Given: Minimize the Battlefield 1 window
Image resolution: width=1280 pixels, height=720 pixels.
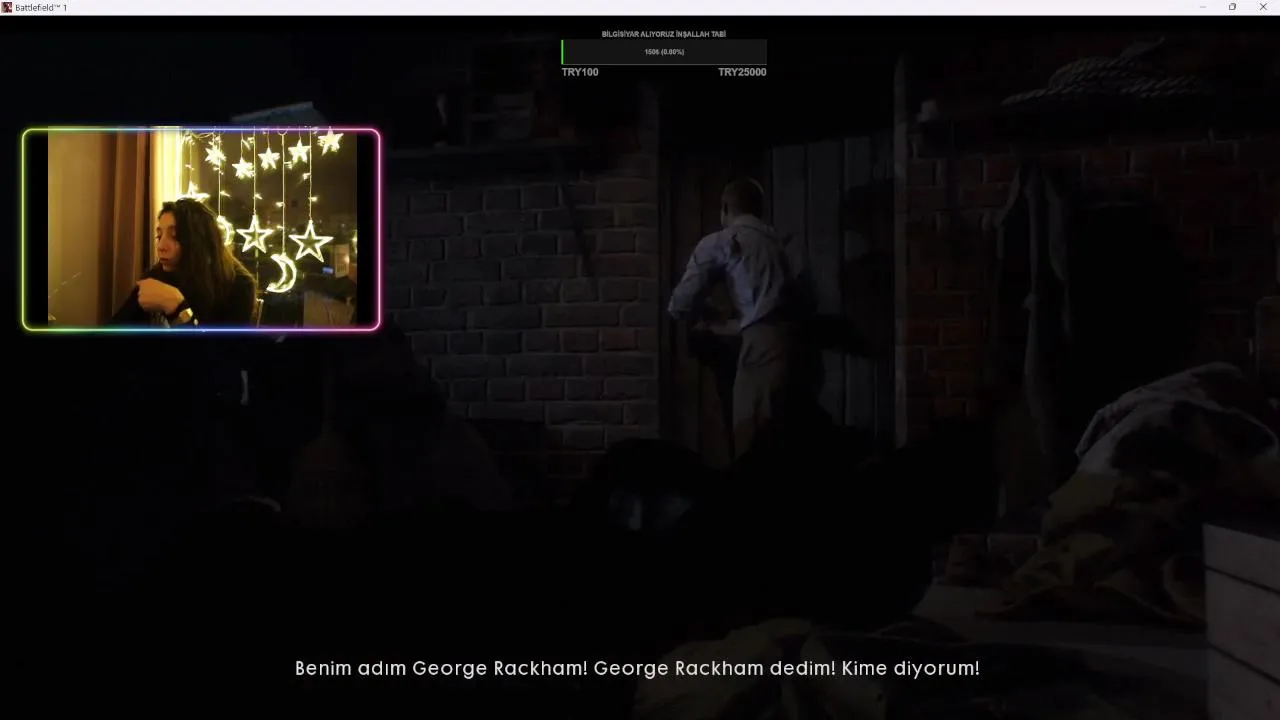Looking at the screenshot, I should tap(1202, 7).
